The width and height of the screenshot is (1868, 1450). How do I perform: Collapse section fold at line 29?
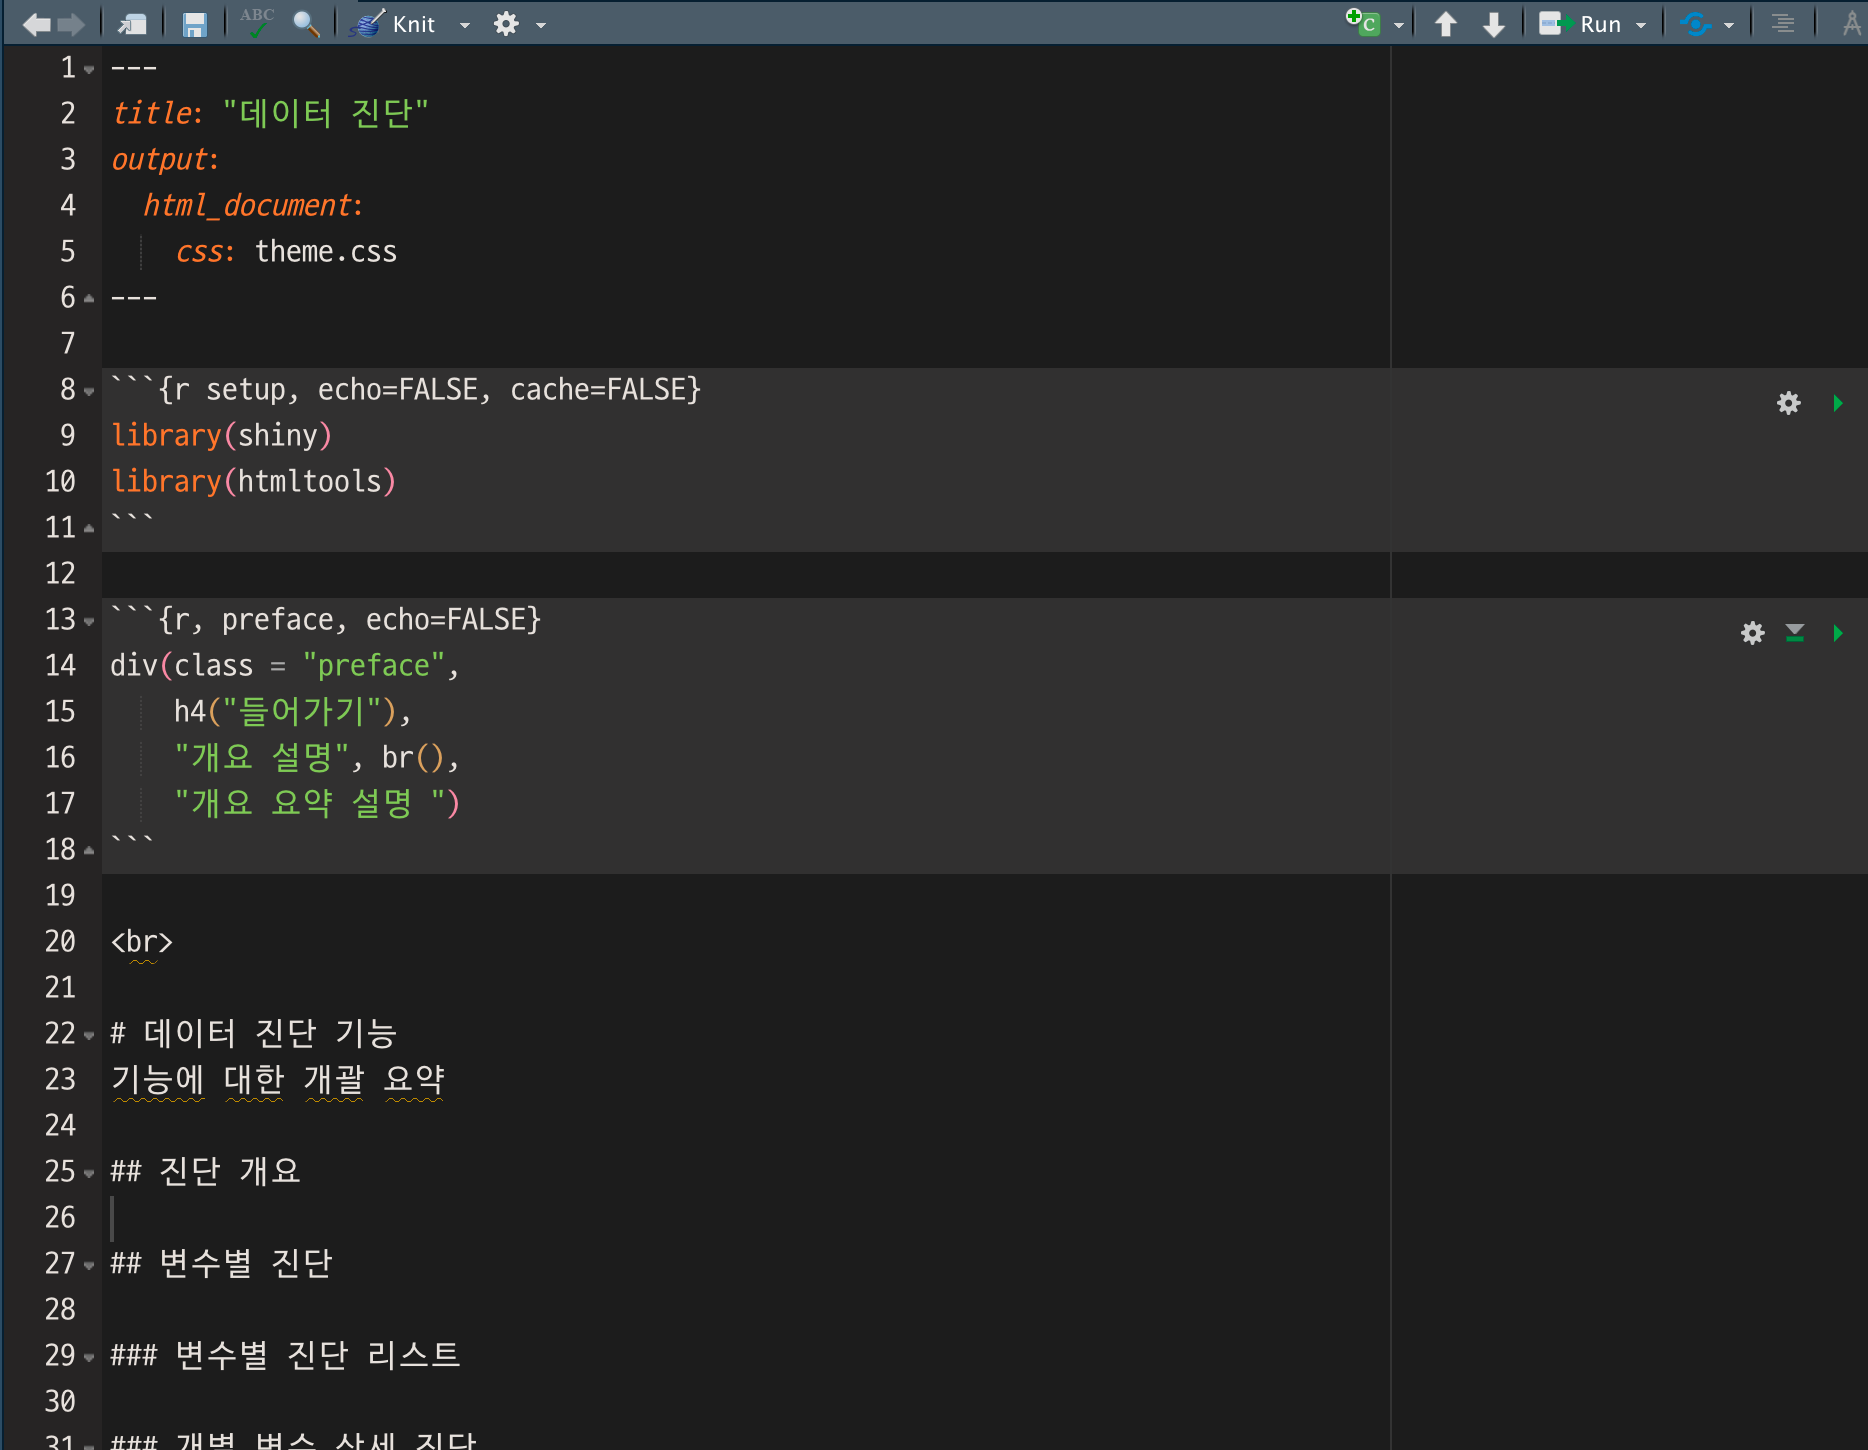[89, 1358]
